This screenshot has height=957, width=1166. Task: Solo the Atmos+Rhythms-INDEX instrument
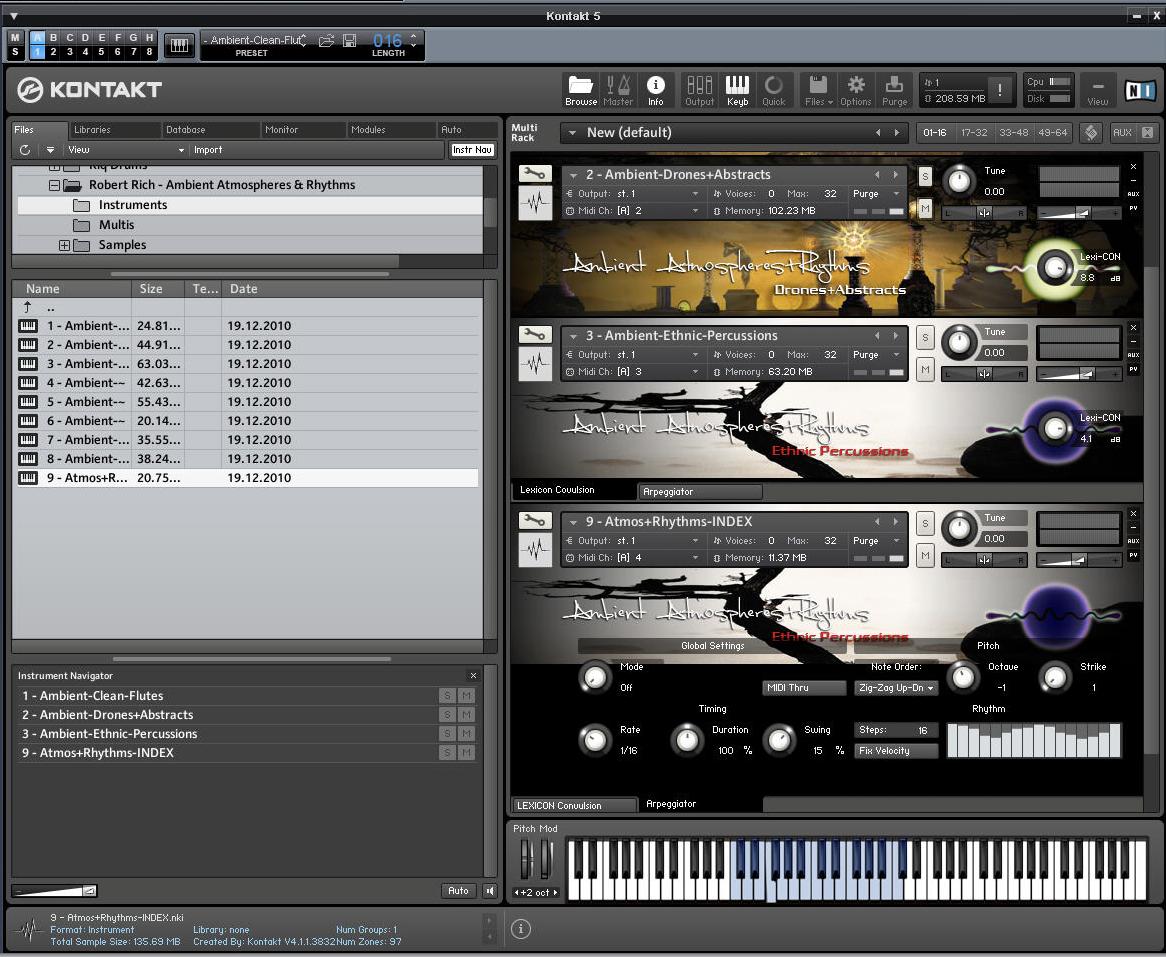(x=924, y=523)
